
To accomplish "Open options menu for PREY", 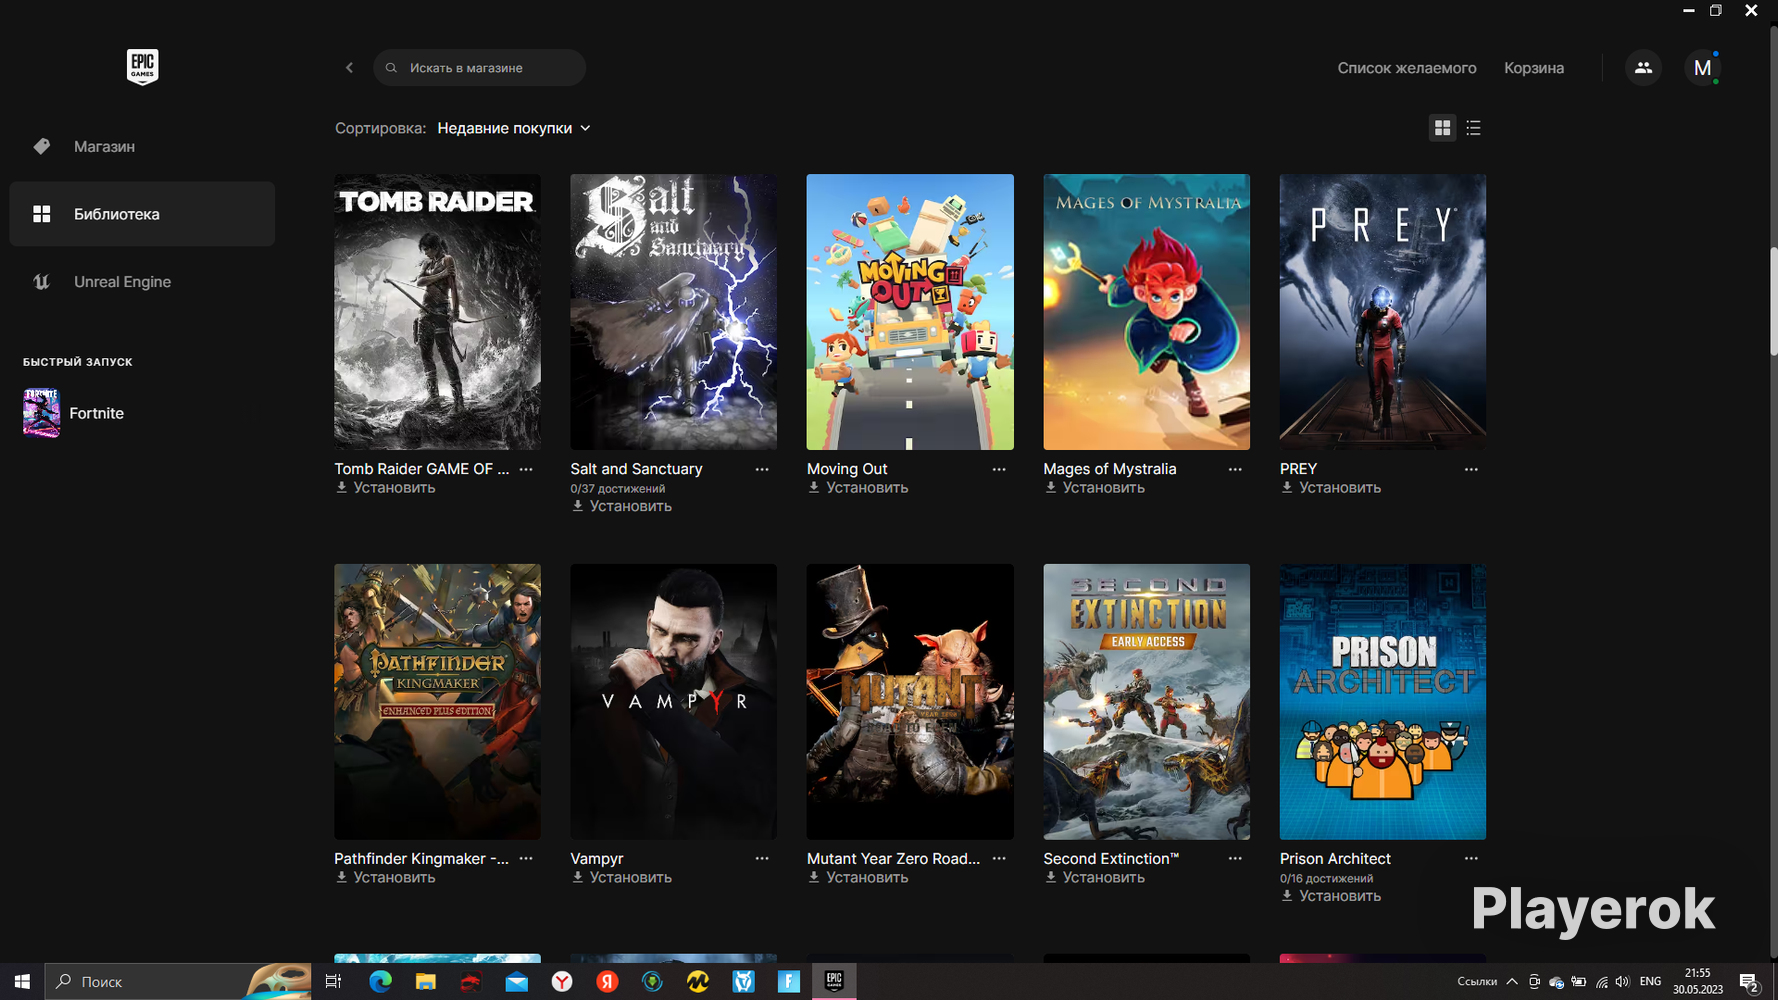I will coord(1471,469).
